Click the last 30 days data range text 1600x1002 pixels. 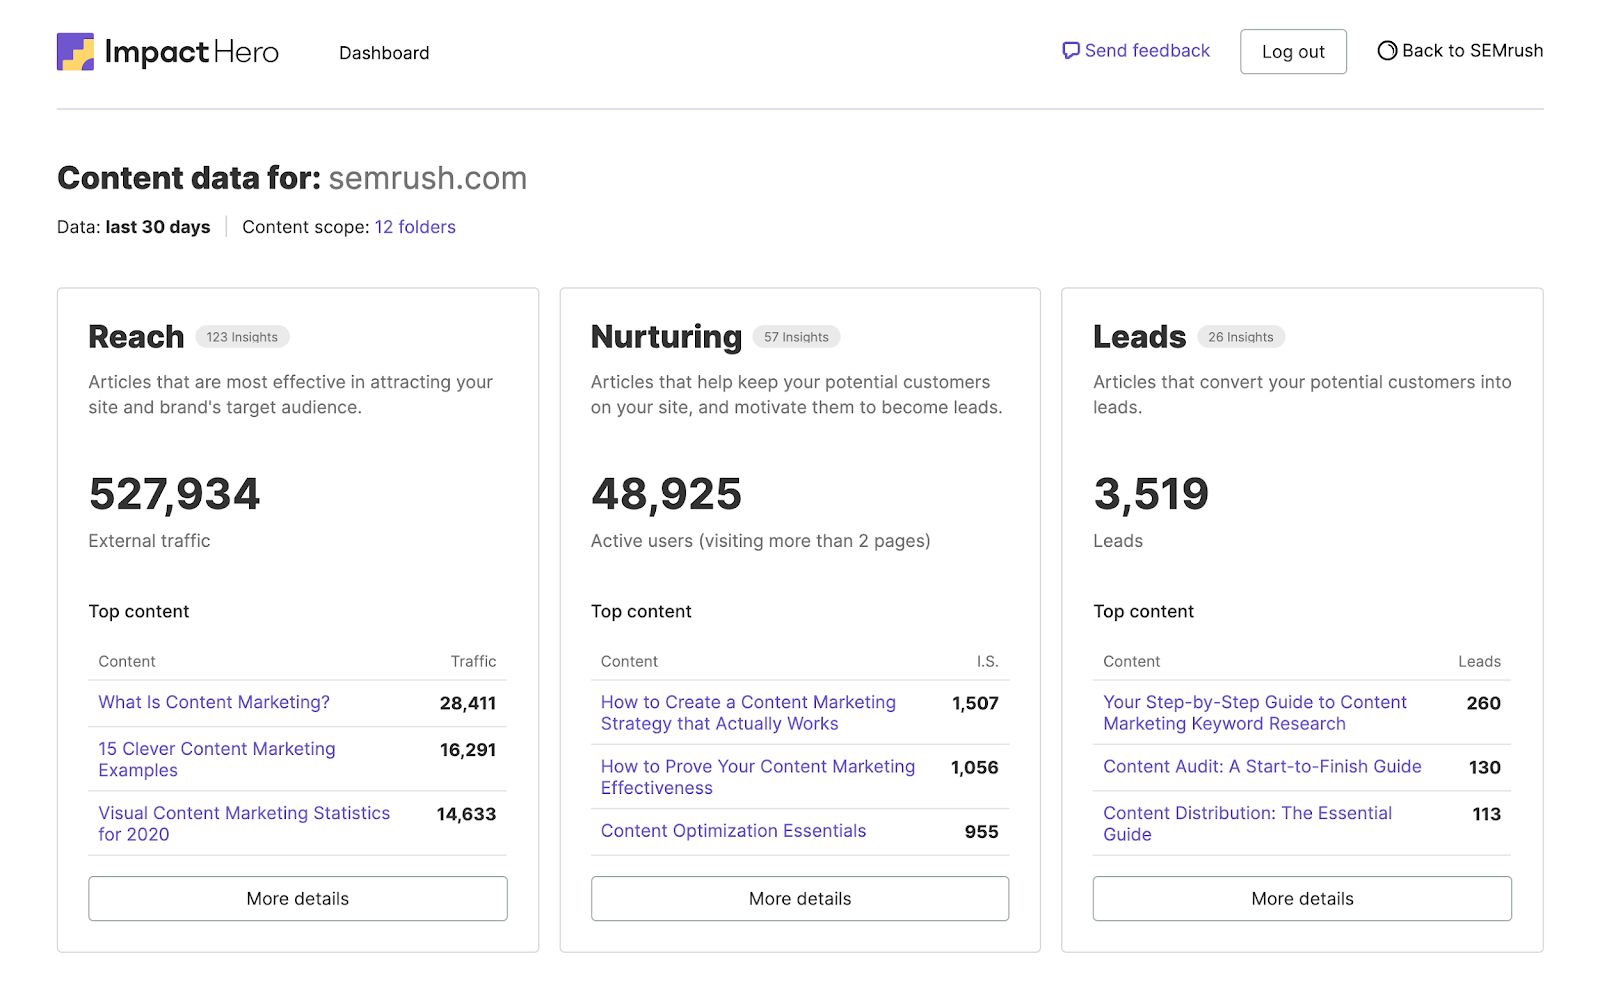(x=158, y=227)
